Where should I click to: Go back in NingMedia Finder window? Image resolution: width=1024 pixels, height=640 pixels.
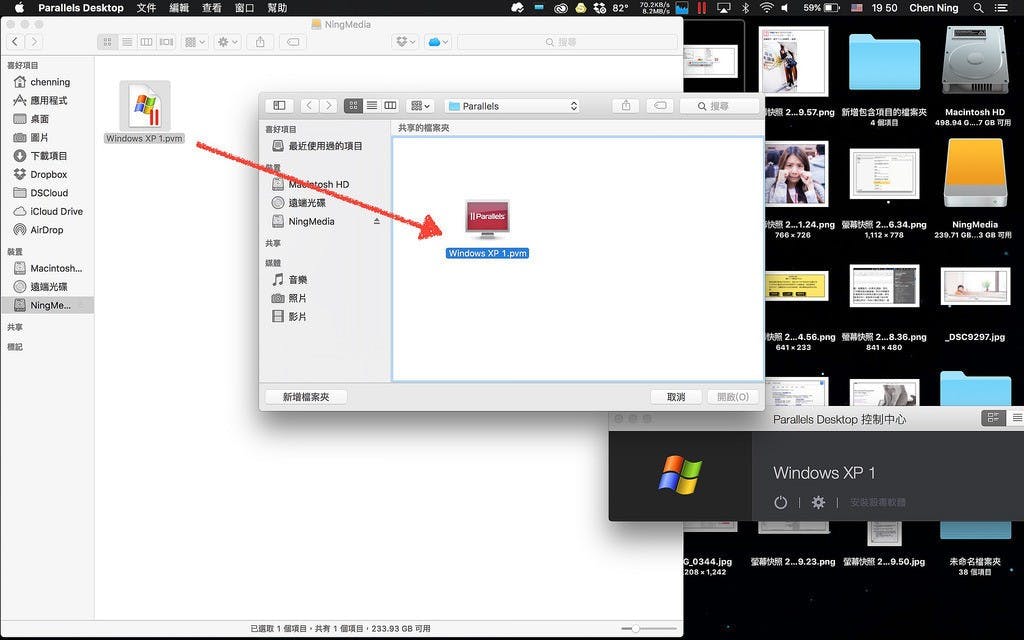click(15, 42)
